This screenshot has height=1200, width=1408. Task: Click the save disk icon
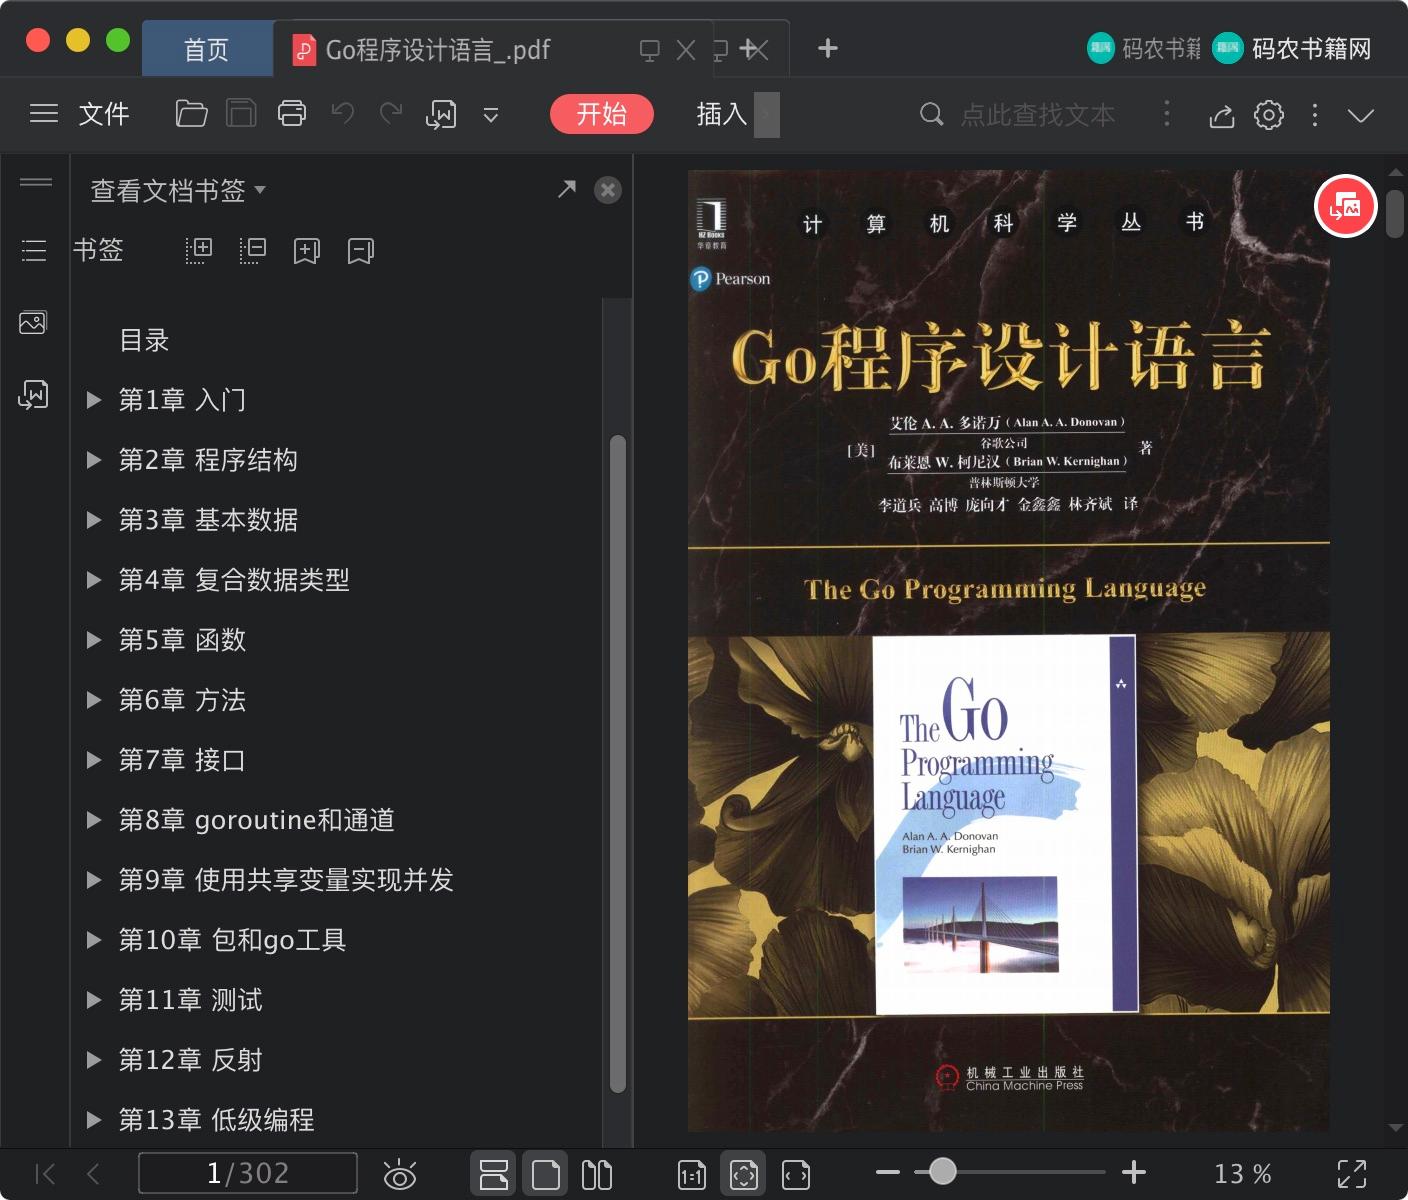pyautogui.click(x=241, y=114)
